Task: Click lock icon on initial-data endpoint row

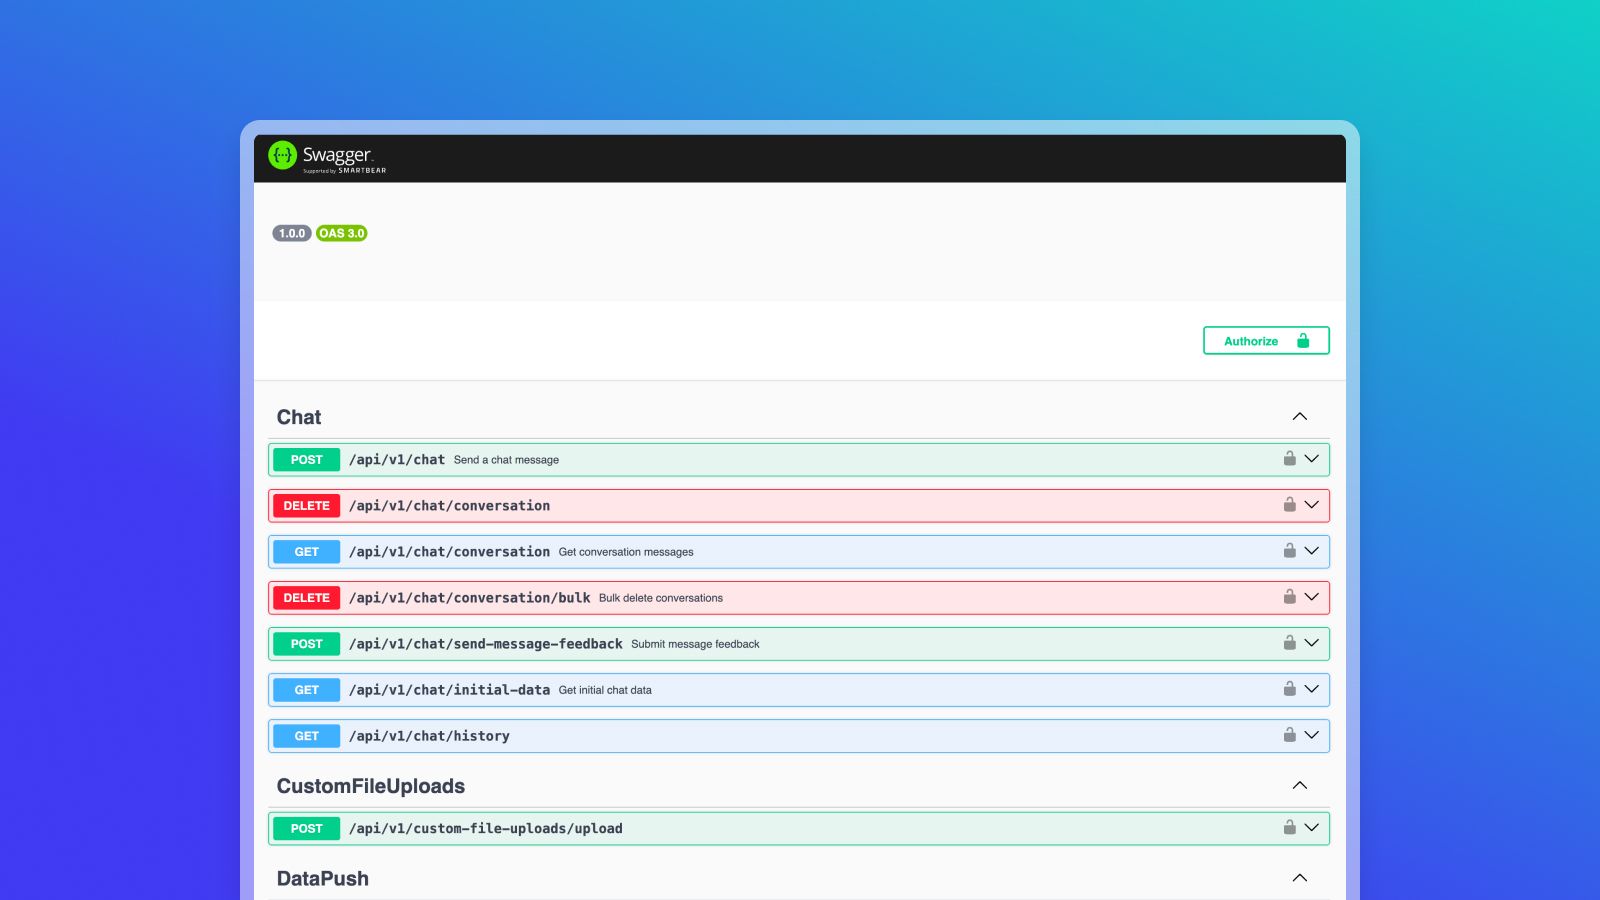Action: coord(1289,689)
